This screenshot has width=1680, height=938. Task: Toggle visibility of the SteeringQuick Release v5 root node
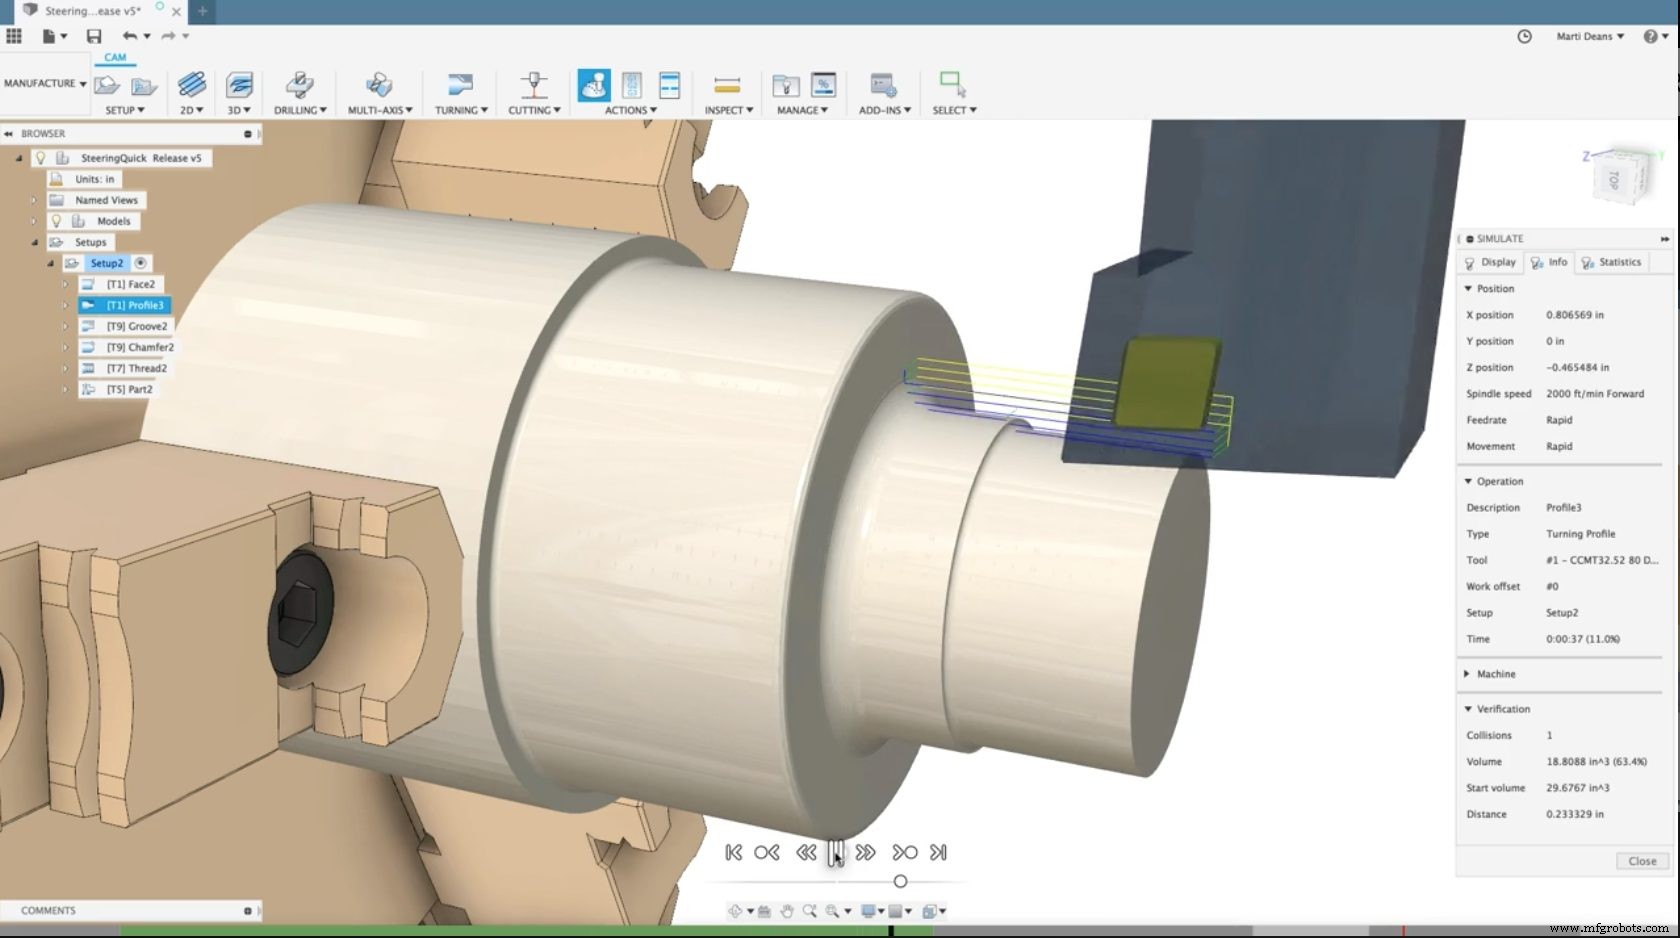40,158
